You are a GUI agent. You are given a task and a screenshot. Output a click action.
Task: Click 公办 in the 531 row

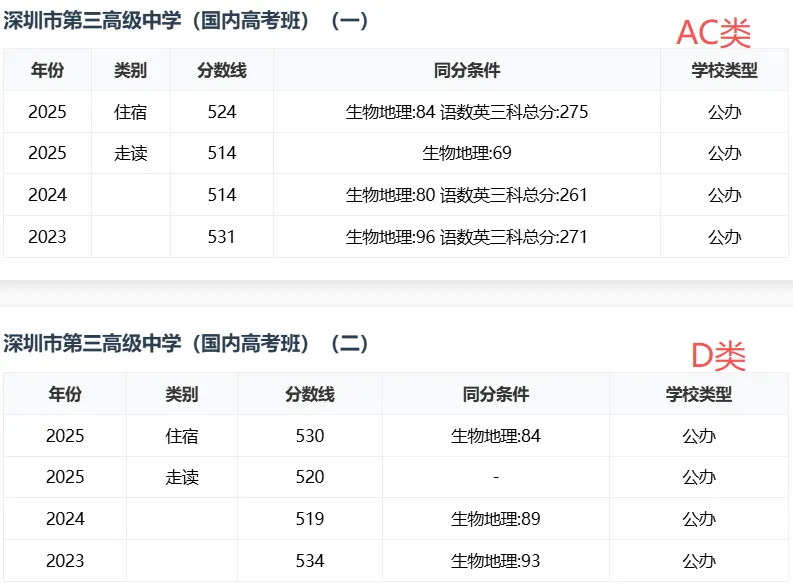(x=724, y=237)
